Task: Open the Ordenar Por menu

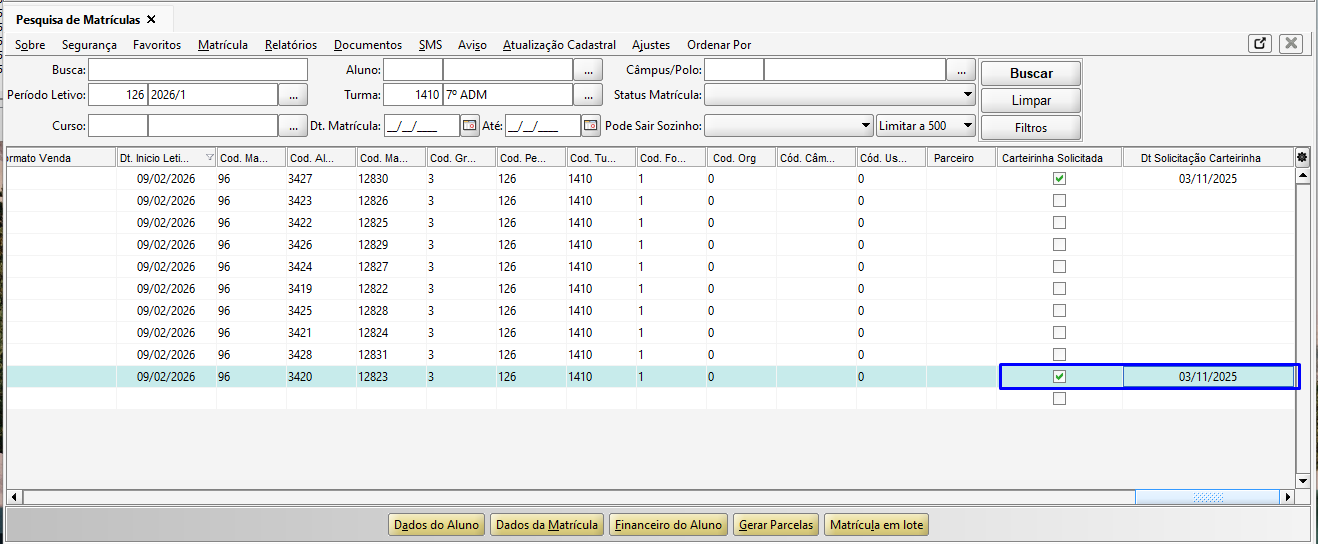Action: click(719, 45)
